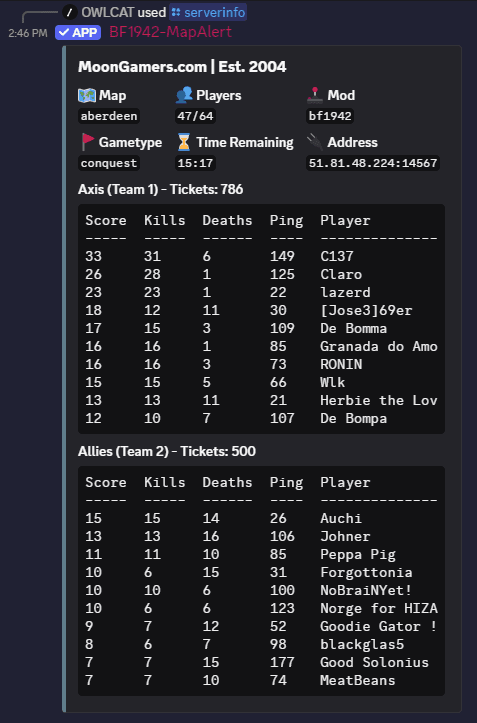Click player Peppa Pig in Allies table
The image size is (477, 723).
tap(358, 555)
